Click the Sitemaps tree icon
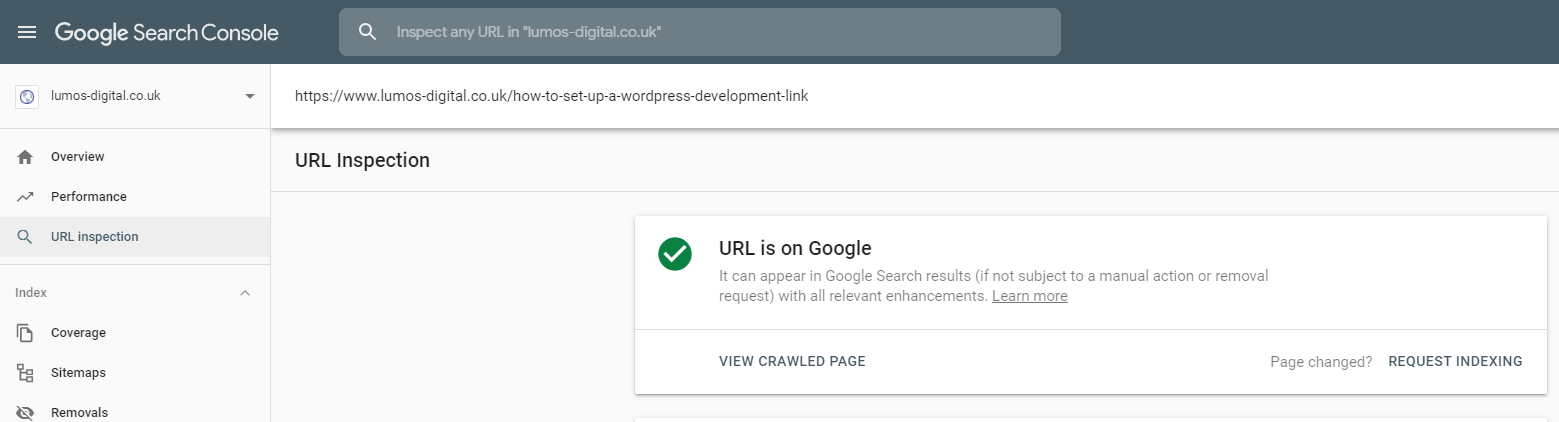The width and height of the screenshot is (1559, 422). point(25,373)
